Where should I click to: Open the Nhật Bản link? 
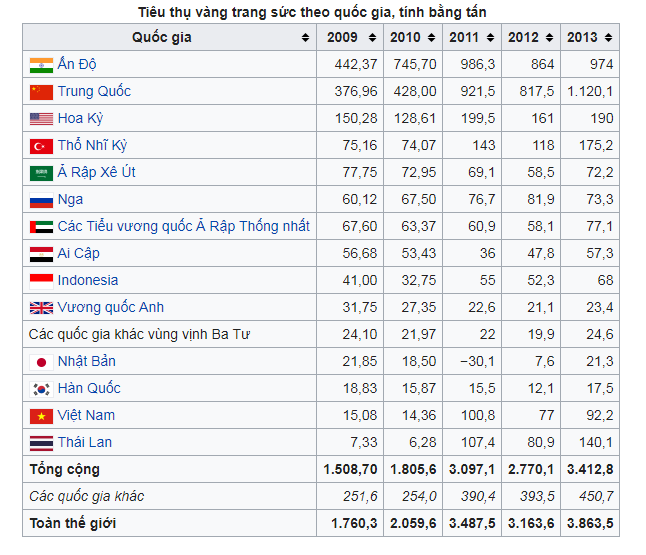click(87, 361)
